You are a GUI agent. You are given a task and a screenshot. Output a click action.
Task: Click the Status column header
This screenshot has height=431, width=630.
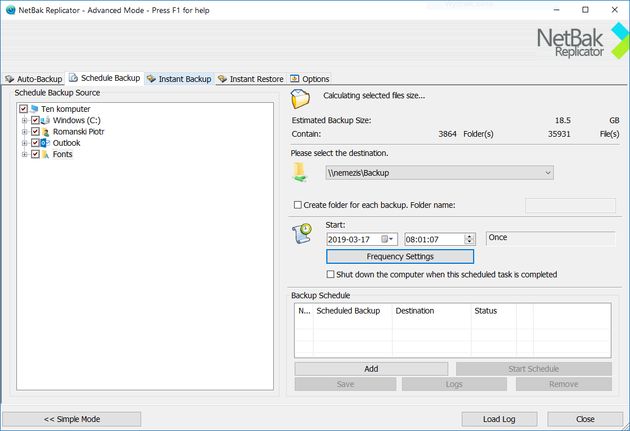tap(494, 311)
